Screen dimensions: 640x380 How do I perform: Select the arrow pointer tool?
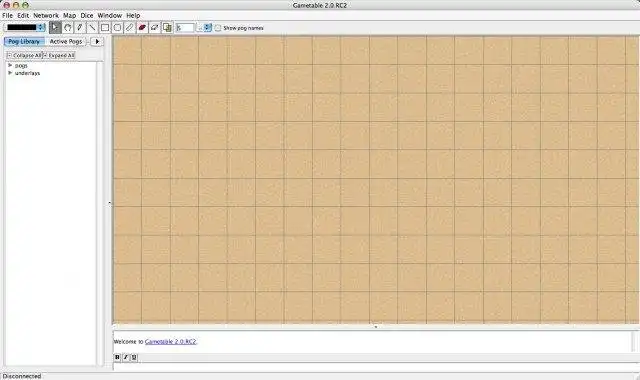click(55, 28)
